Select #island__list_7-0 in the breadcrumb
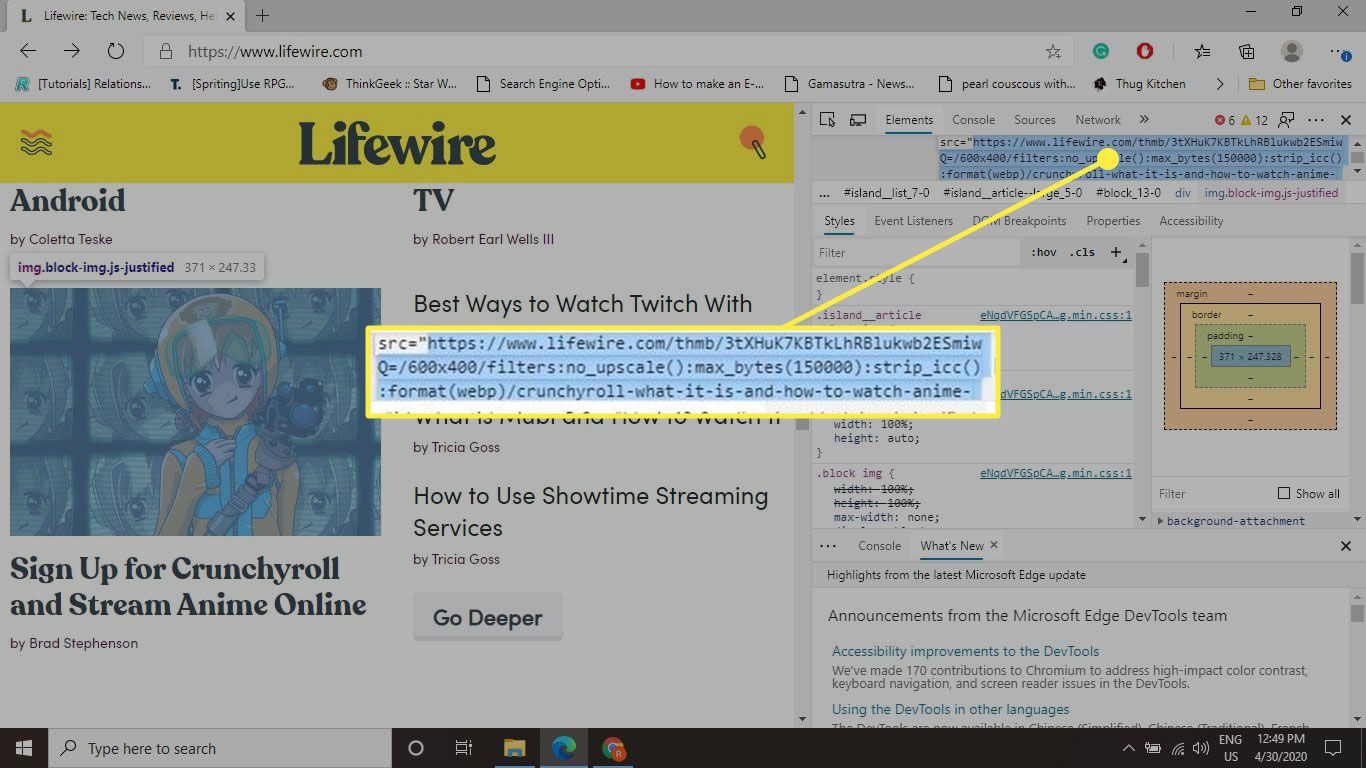This screenshot has width=1366, height=768. point(886,193)
